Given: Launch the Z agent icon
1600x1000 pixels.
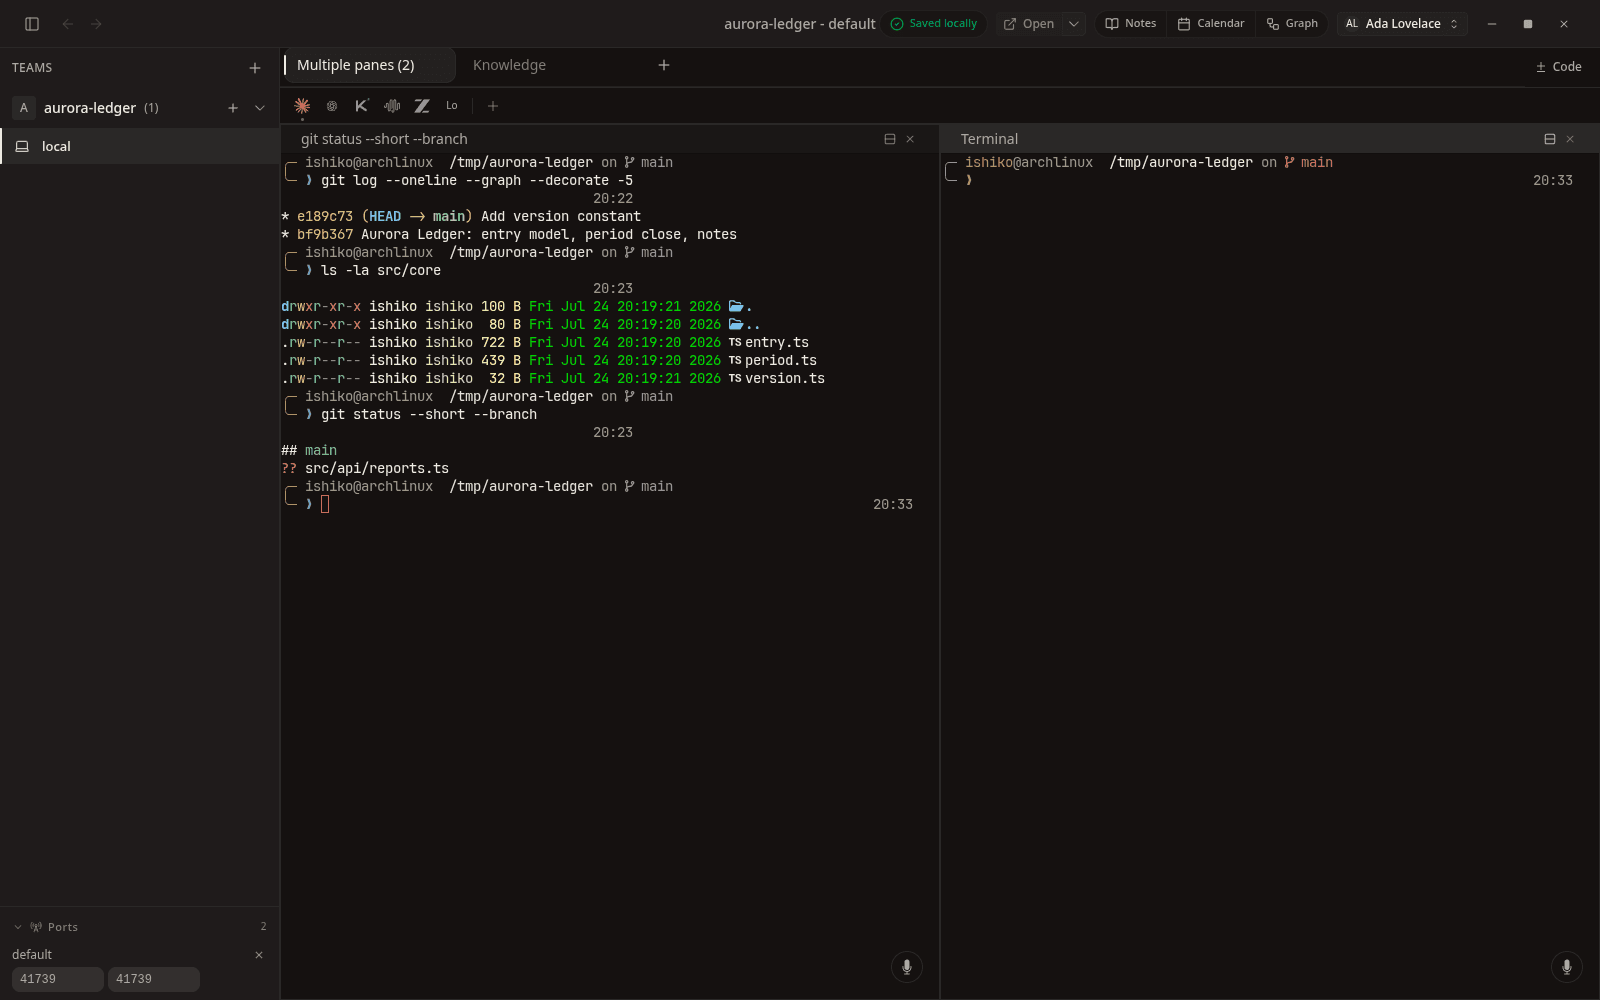Looking at the screenshot, I should [422, 106].
